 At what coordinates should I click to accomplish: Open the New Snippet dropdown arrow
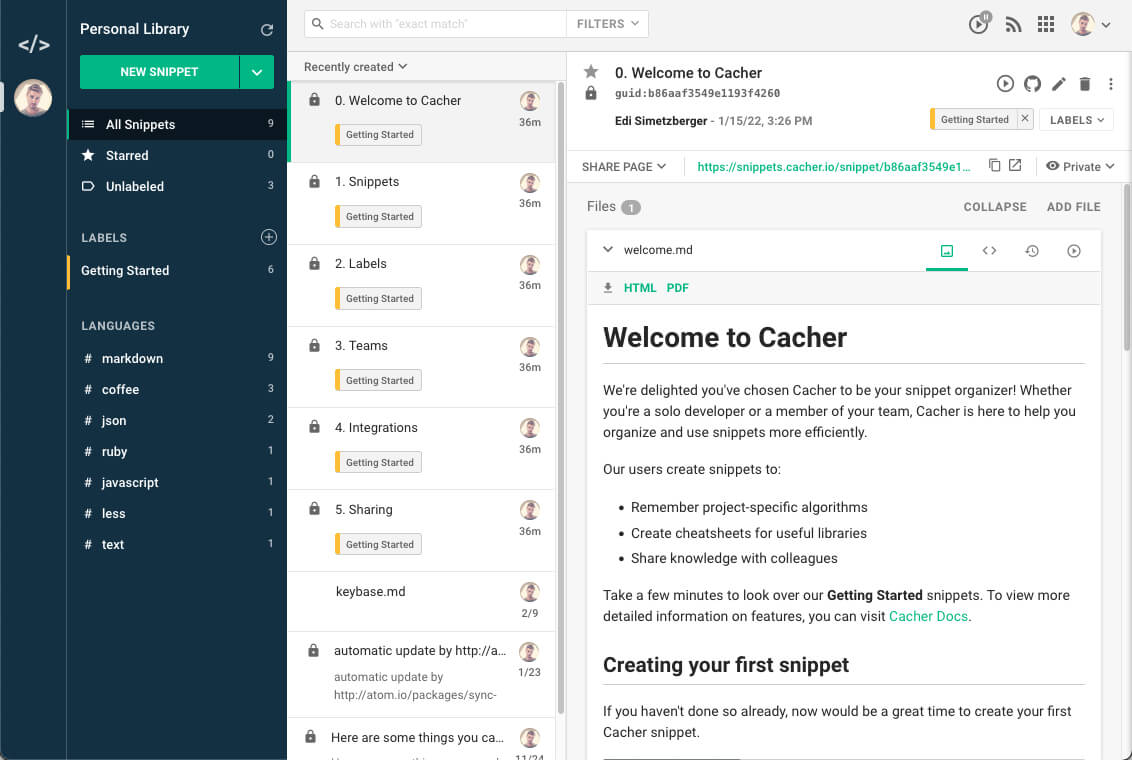(x=257, y=72)
